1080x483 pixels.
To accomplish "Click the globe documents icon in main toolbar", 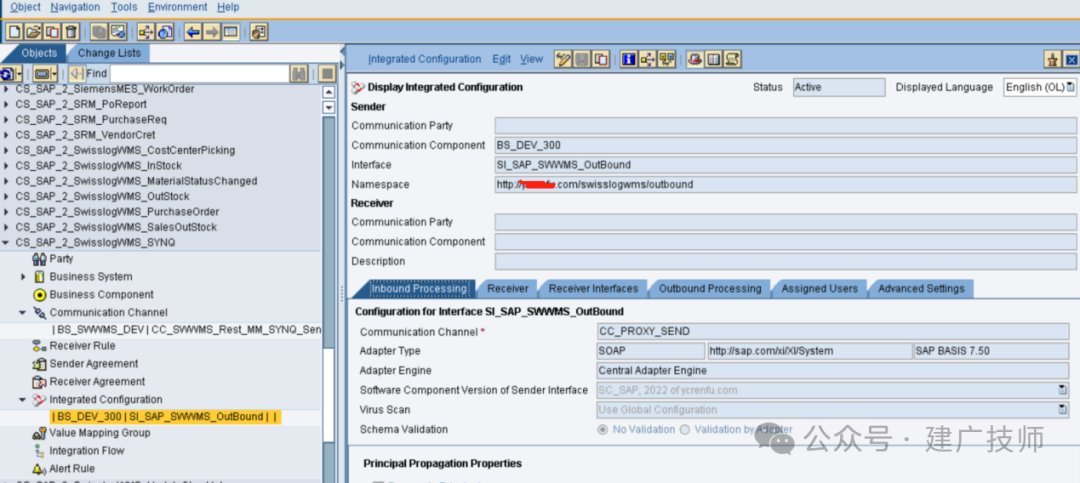I will (x=165, y=32).
